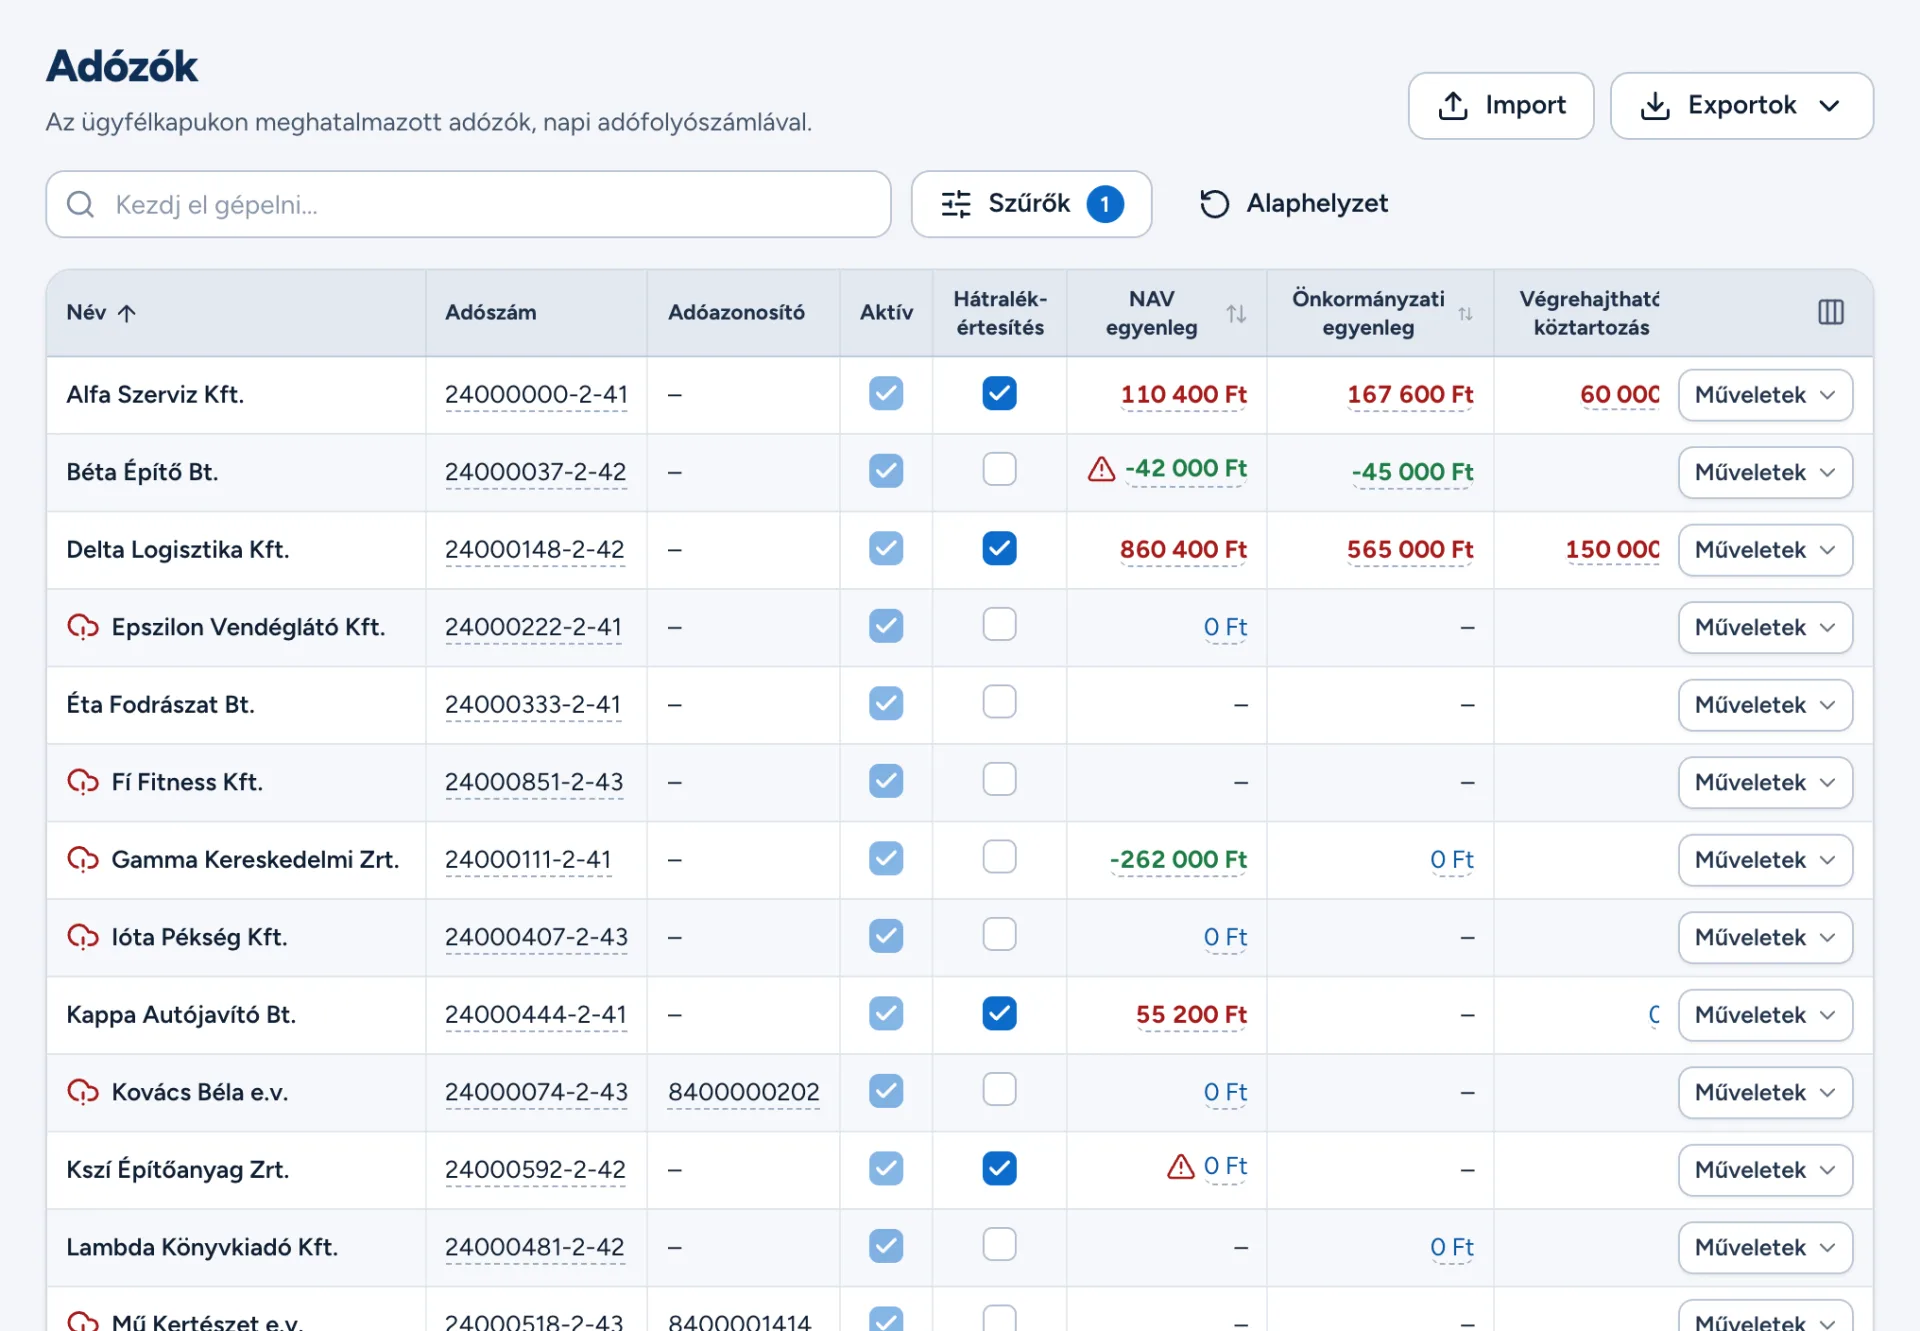Click the warning triangle in Béta Építő row
The image size is (1920, 1331).
(x=1101, y=469)
